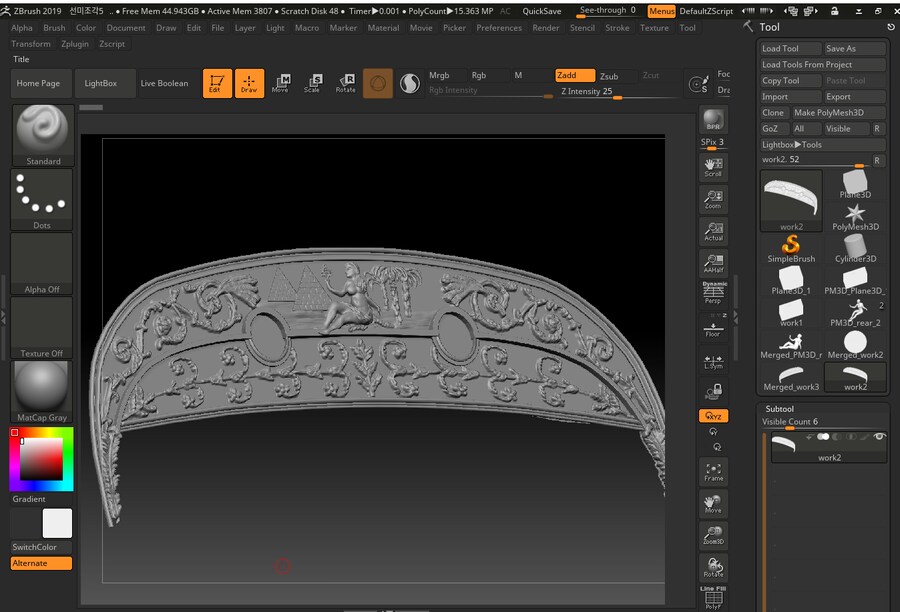Click the Rotate transform icon
This screenshot has height=612, width=900.
tap(345, 83)
